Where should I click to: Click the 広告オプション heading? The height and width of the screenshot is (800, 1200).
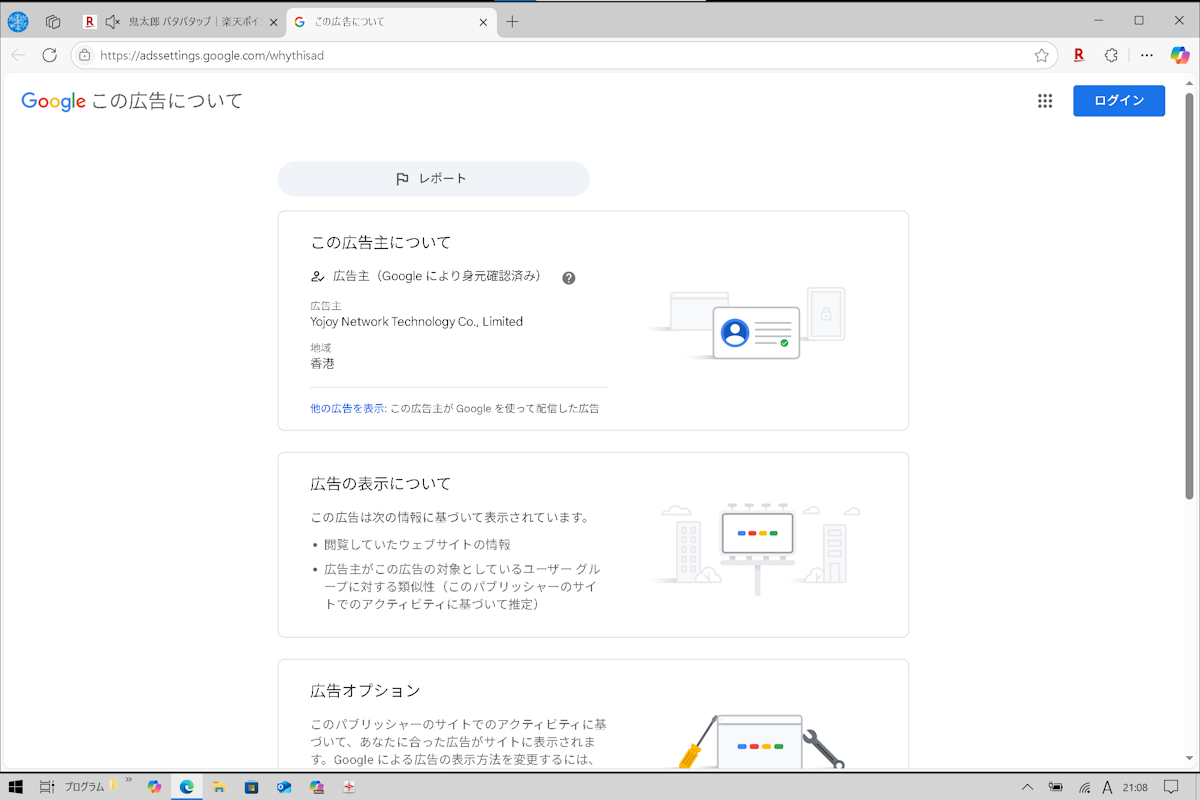(x=365, y=691)
